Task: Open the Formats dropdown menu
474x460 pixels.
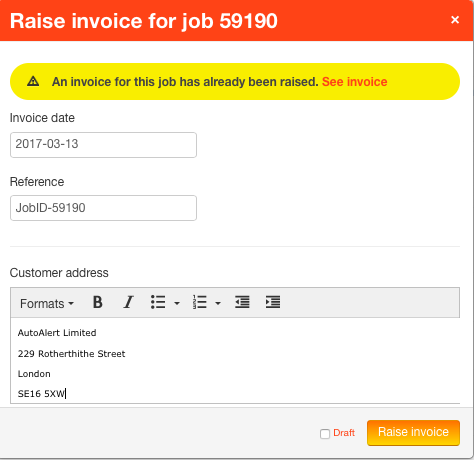Action: 47,304
